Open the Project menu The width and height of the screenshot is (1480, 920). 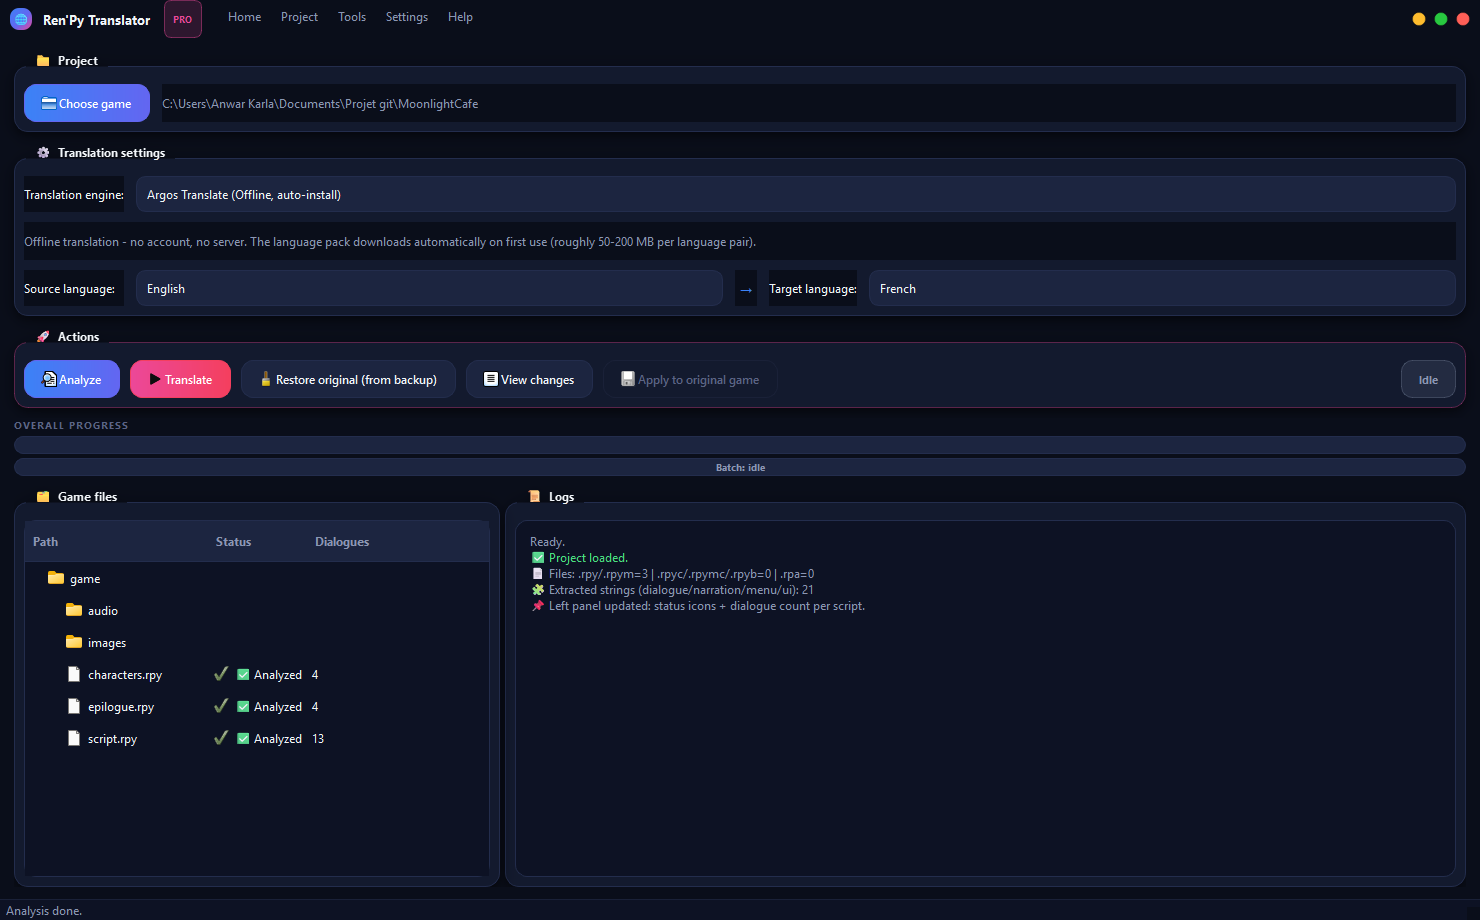coord(299,17)
